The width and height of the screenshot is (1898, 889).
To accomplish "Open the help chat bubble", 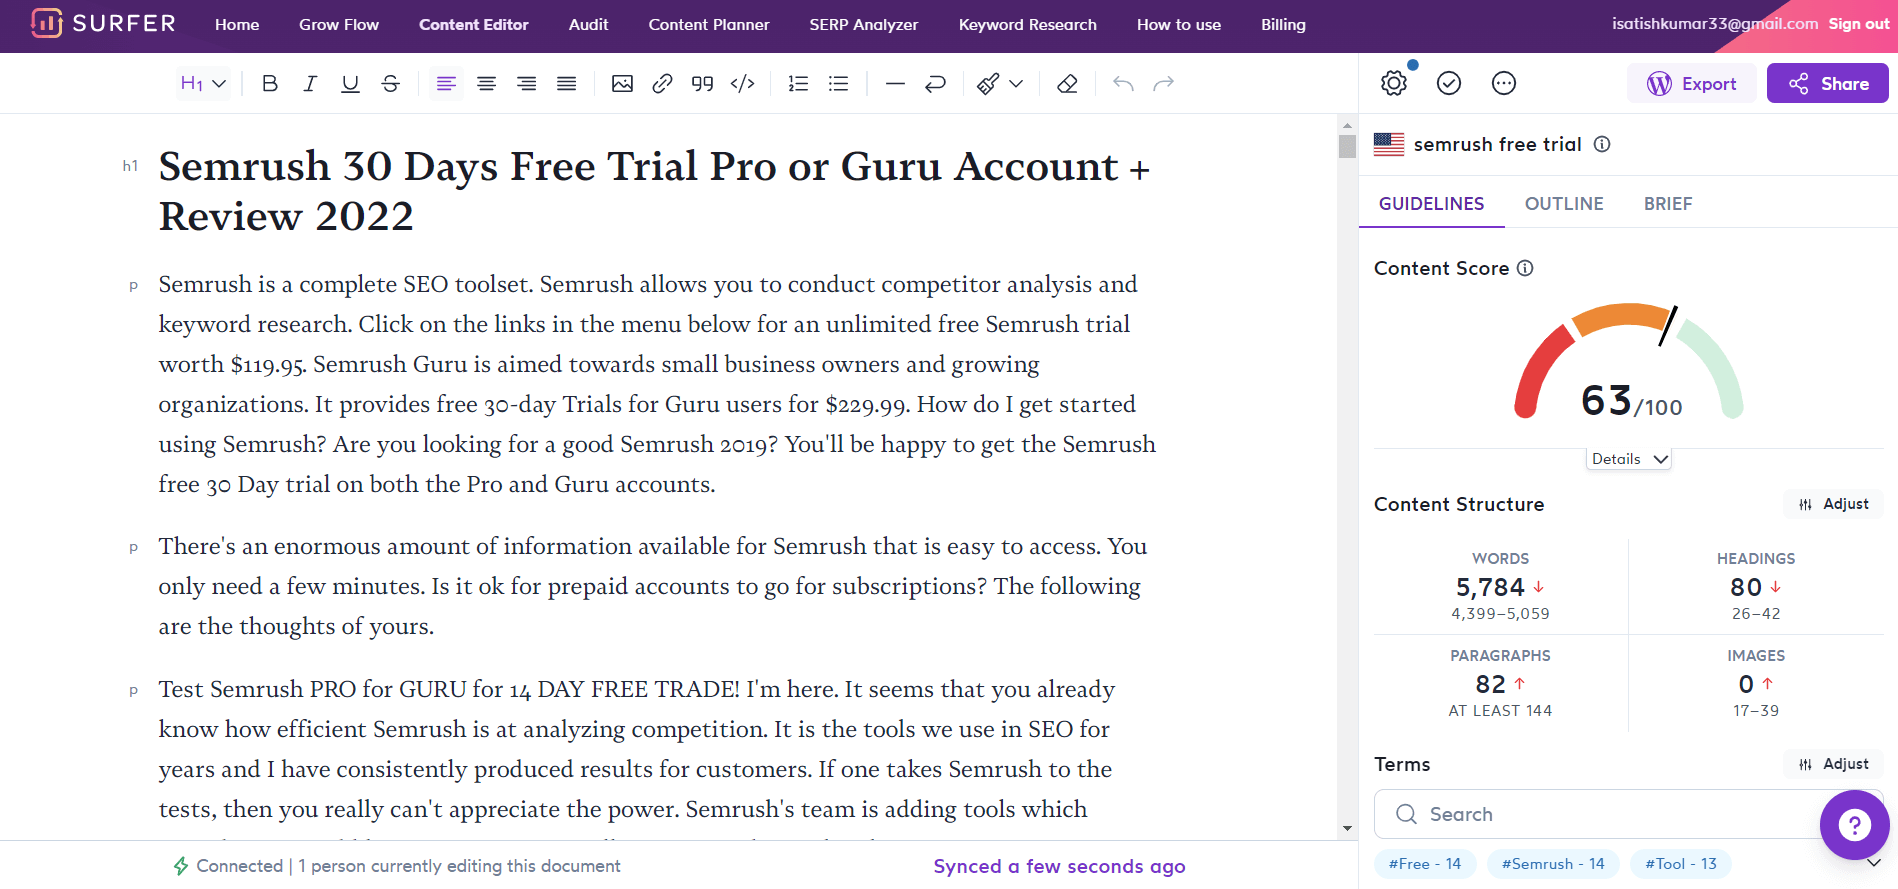I will pyautogui.click(x=1855, y=825).
